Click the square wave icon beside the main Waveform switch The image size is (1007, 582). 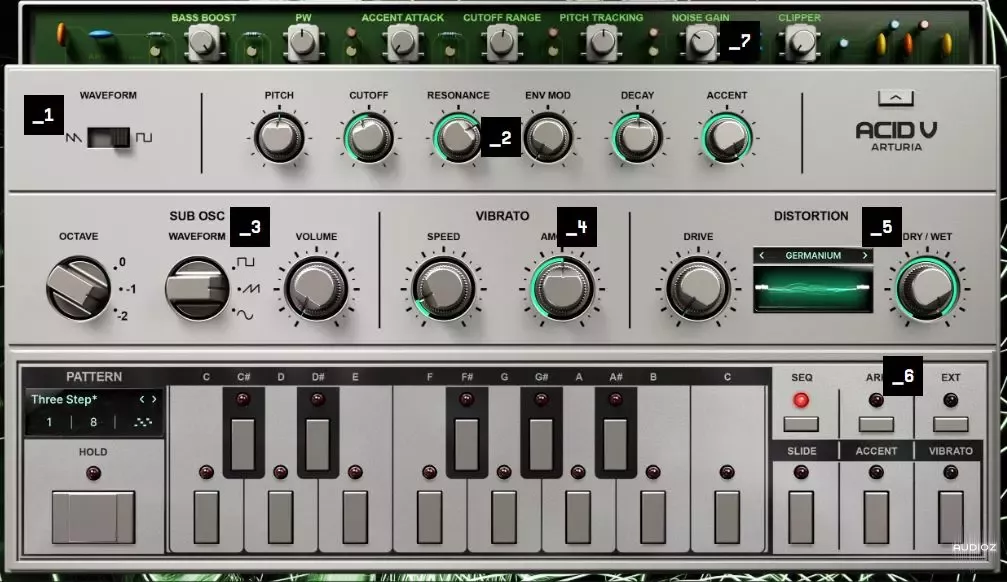[x=144, y=137]
